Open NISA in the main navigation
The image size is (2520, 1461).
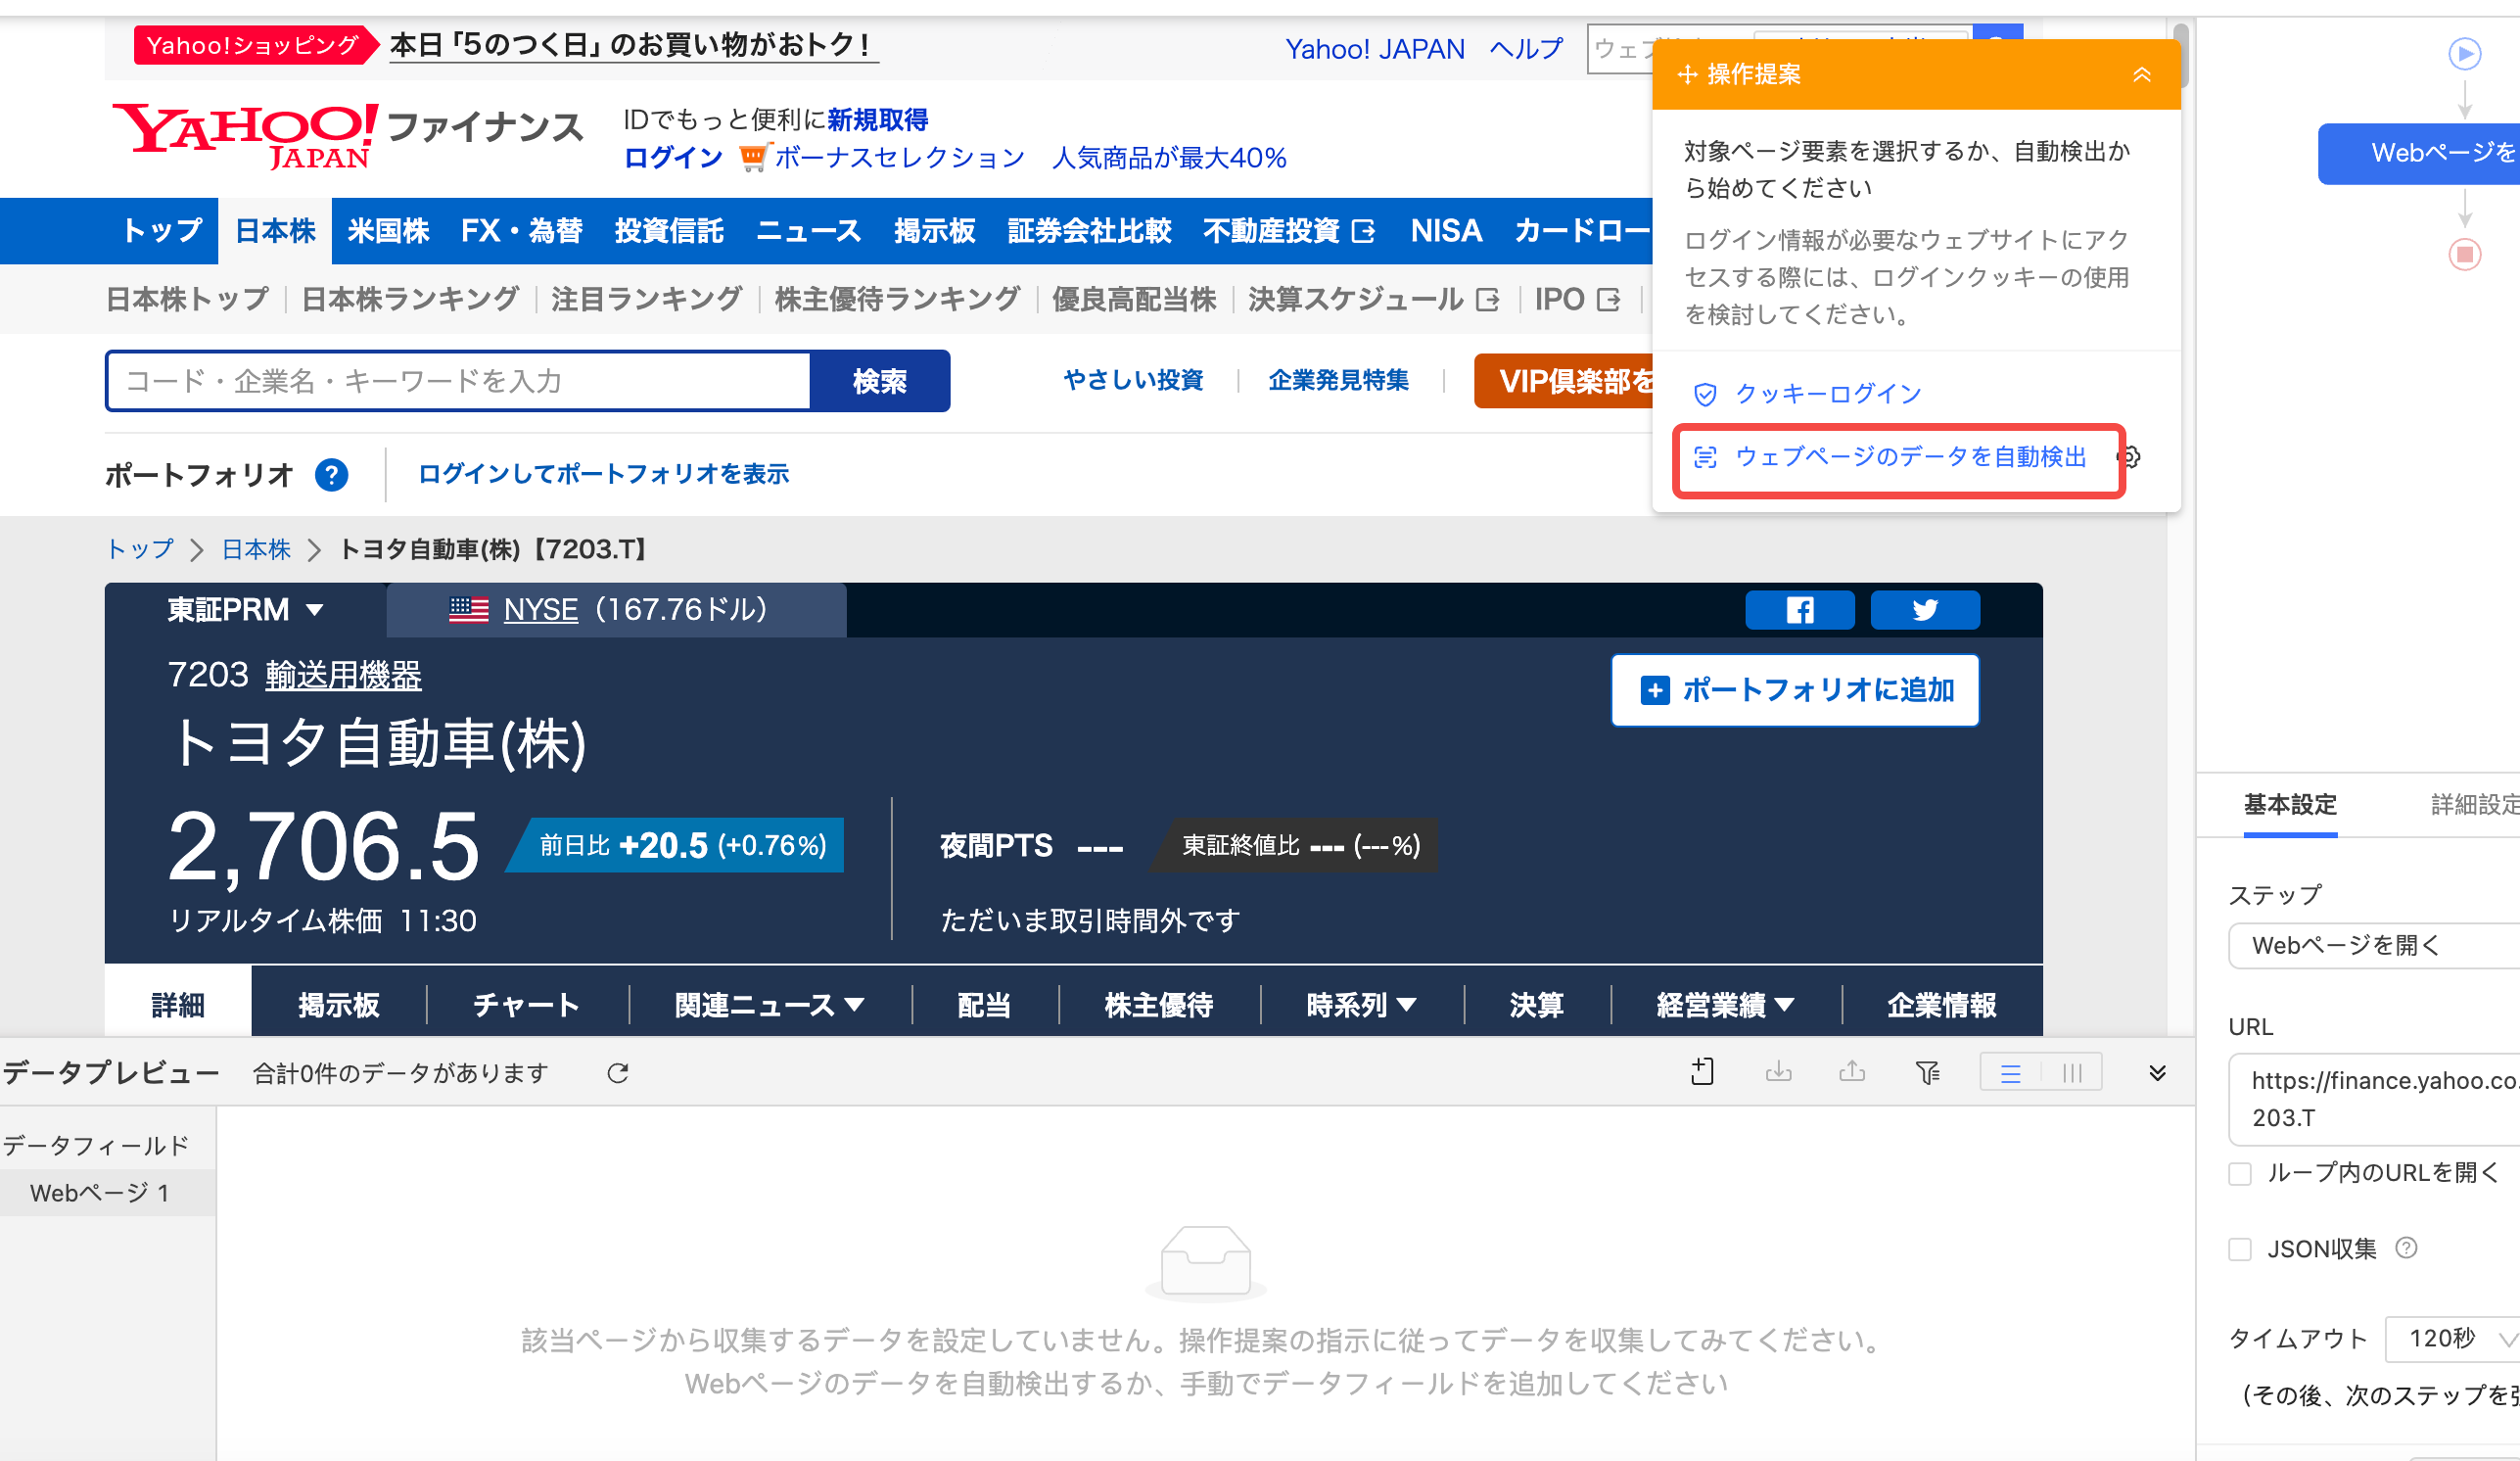click(1446, 231)
